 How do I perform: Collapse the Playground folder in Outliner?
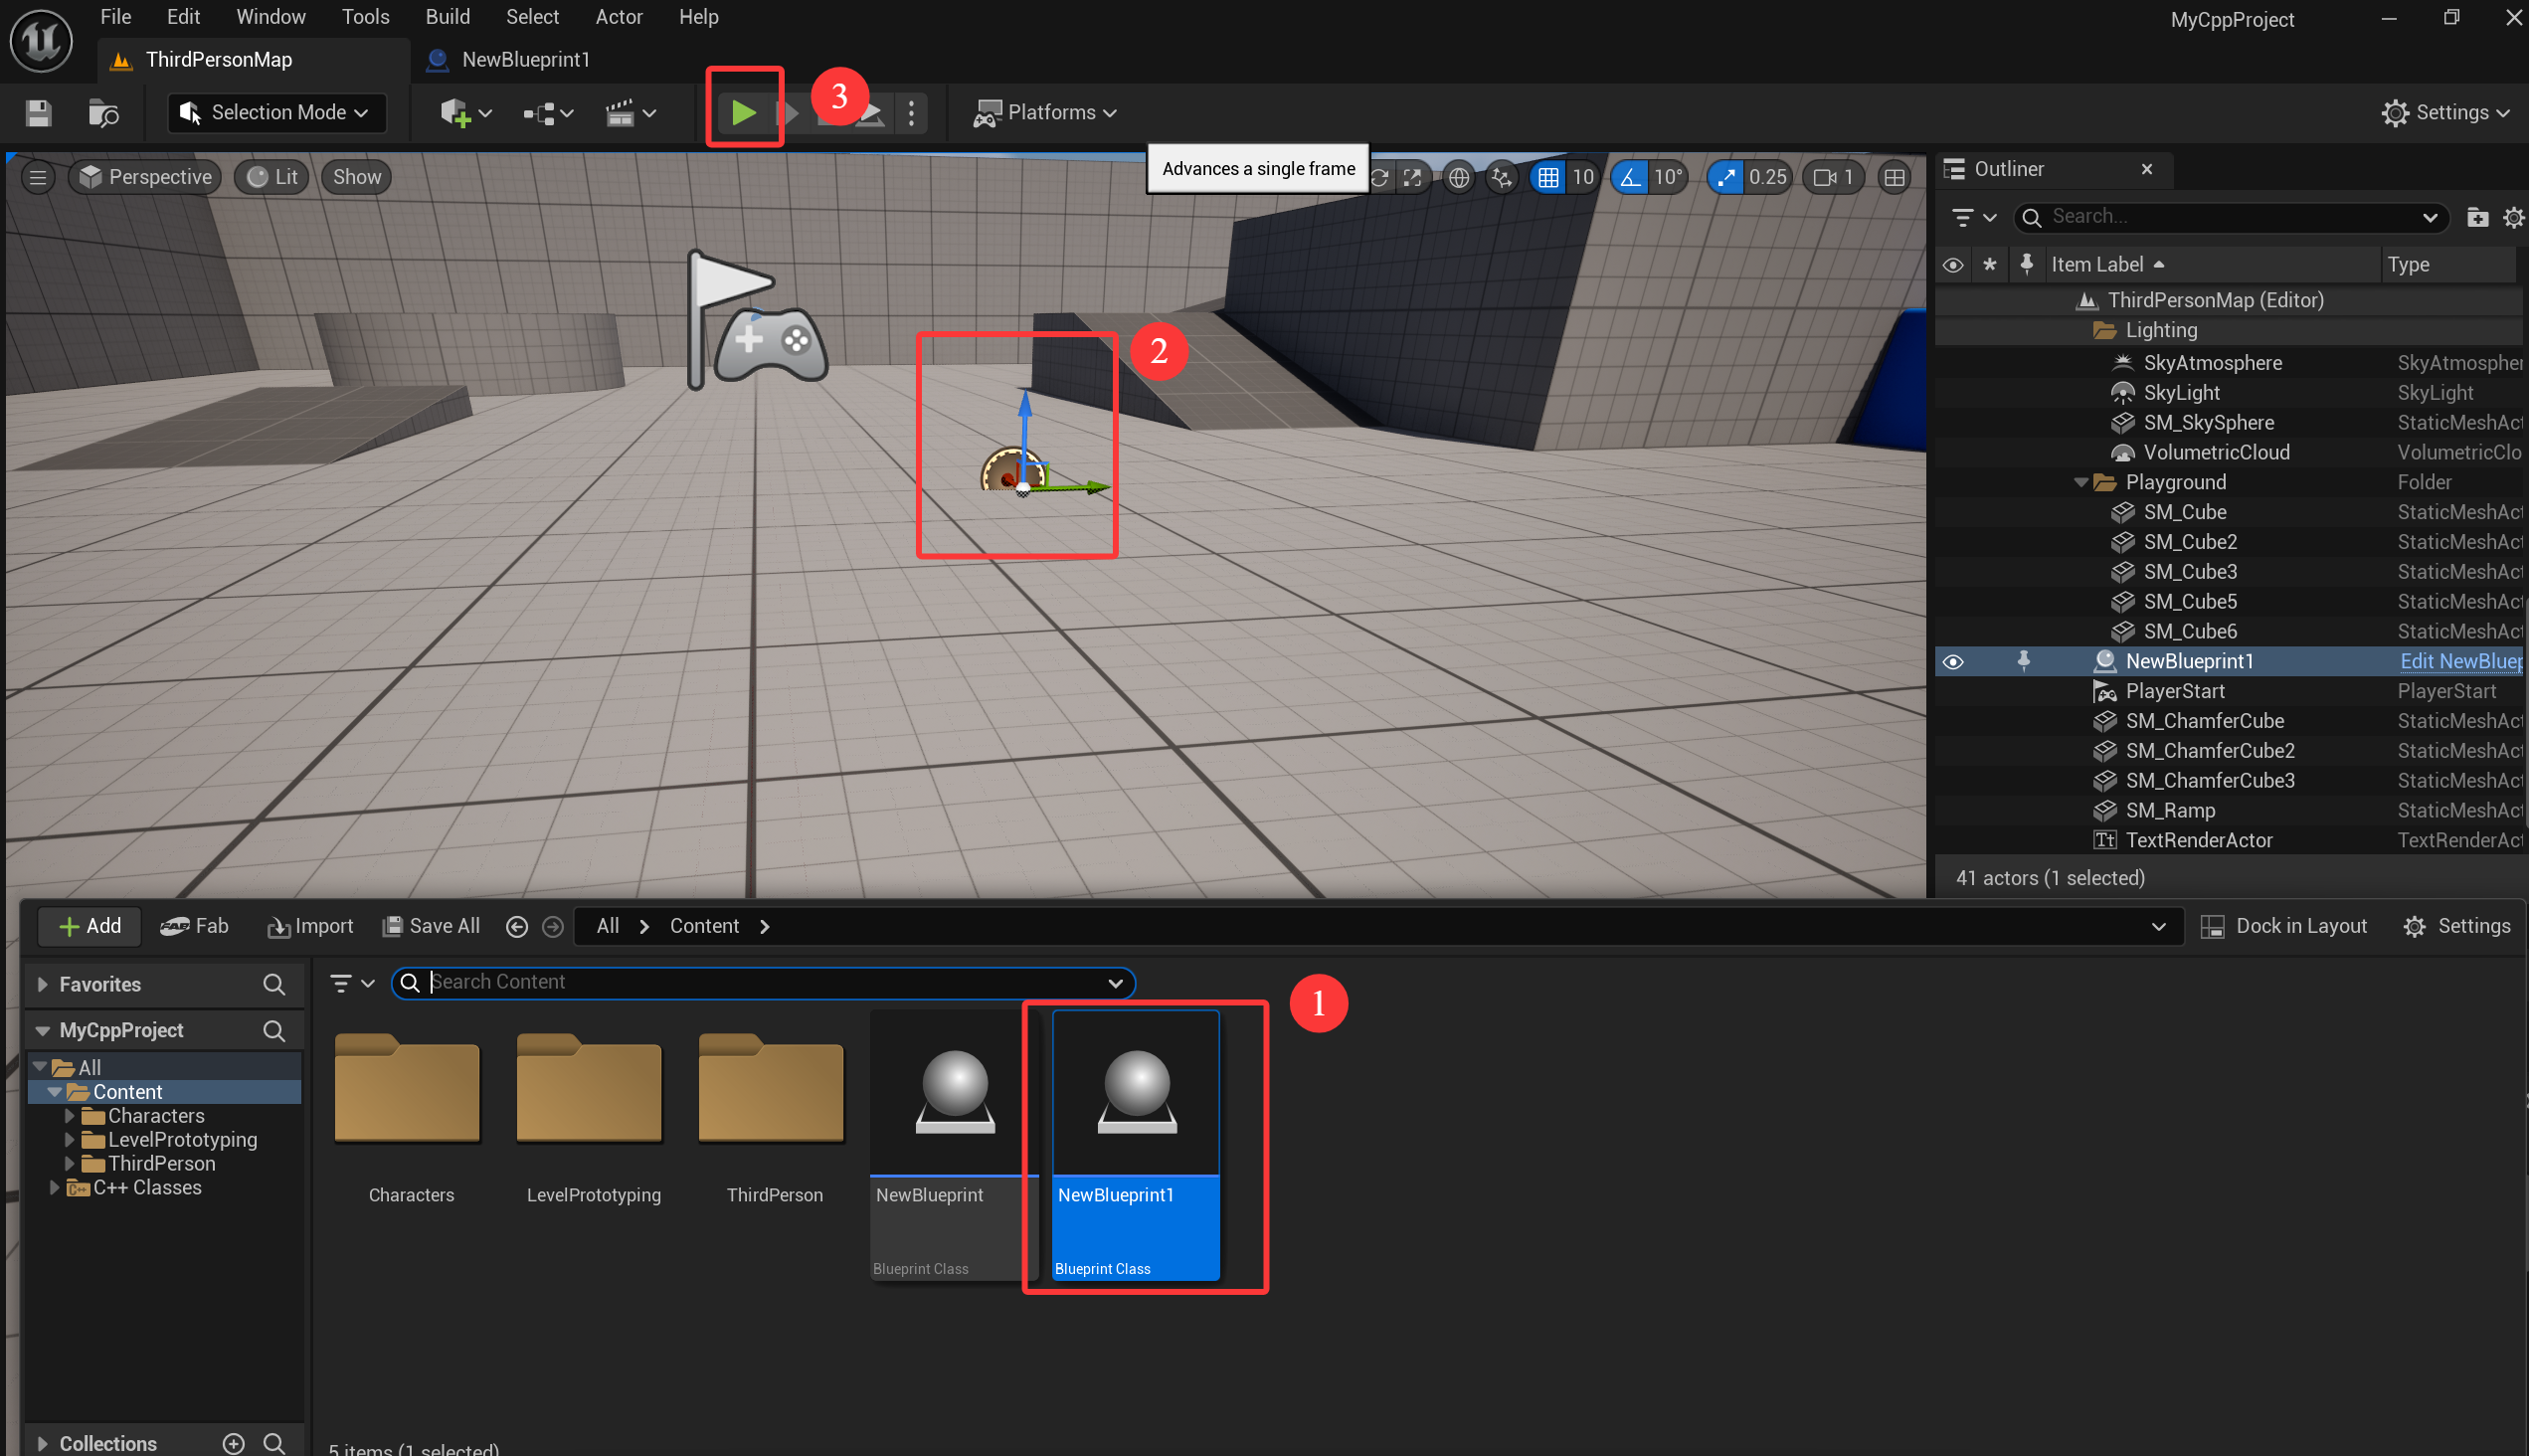[x=2080, y=482]
